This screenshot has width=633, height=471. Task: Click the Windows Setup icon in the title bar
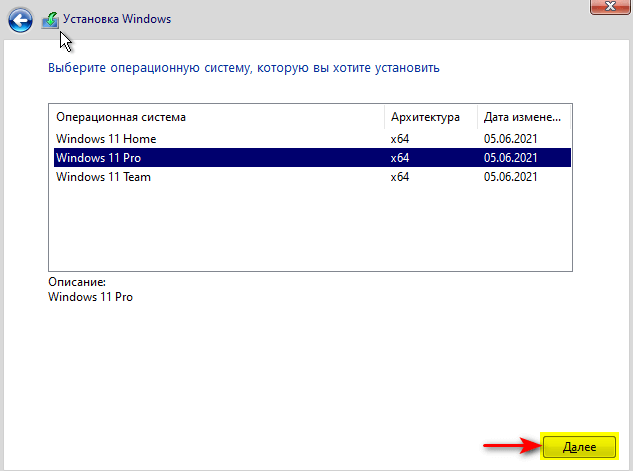[x=50, y=20]
